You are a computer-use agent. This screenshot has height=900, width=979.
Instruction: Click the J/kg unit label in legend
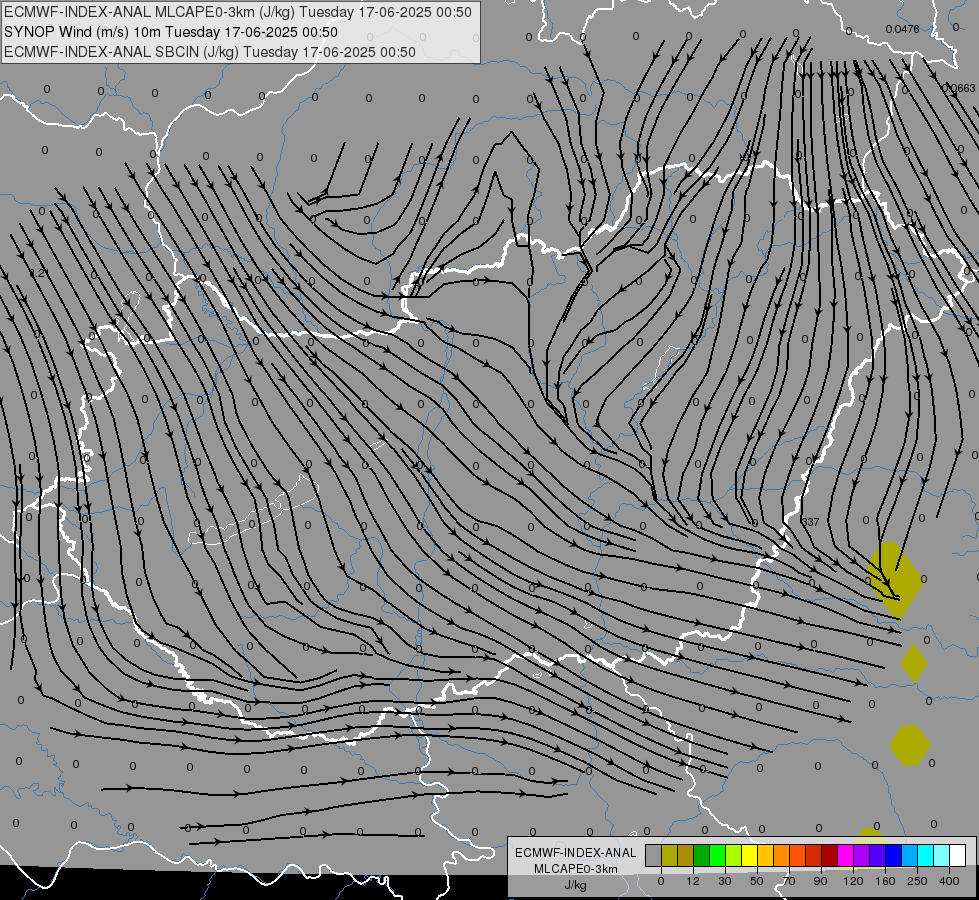point(576,884)
